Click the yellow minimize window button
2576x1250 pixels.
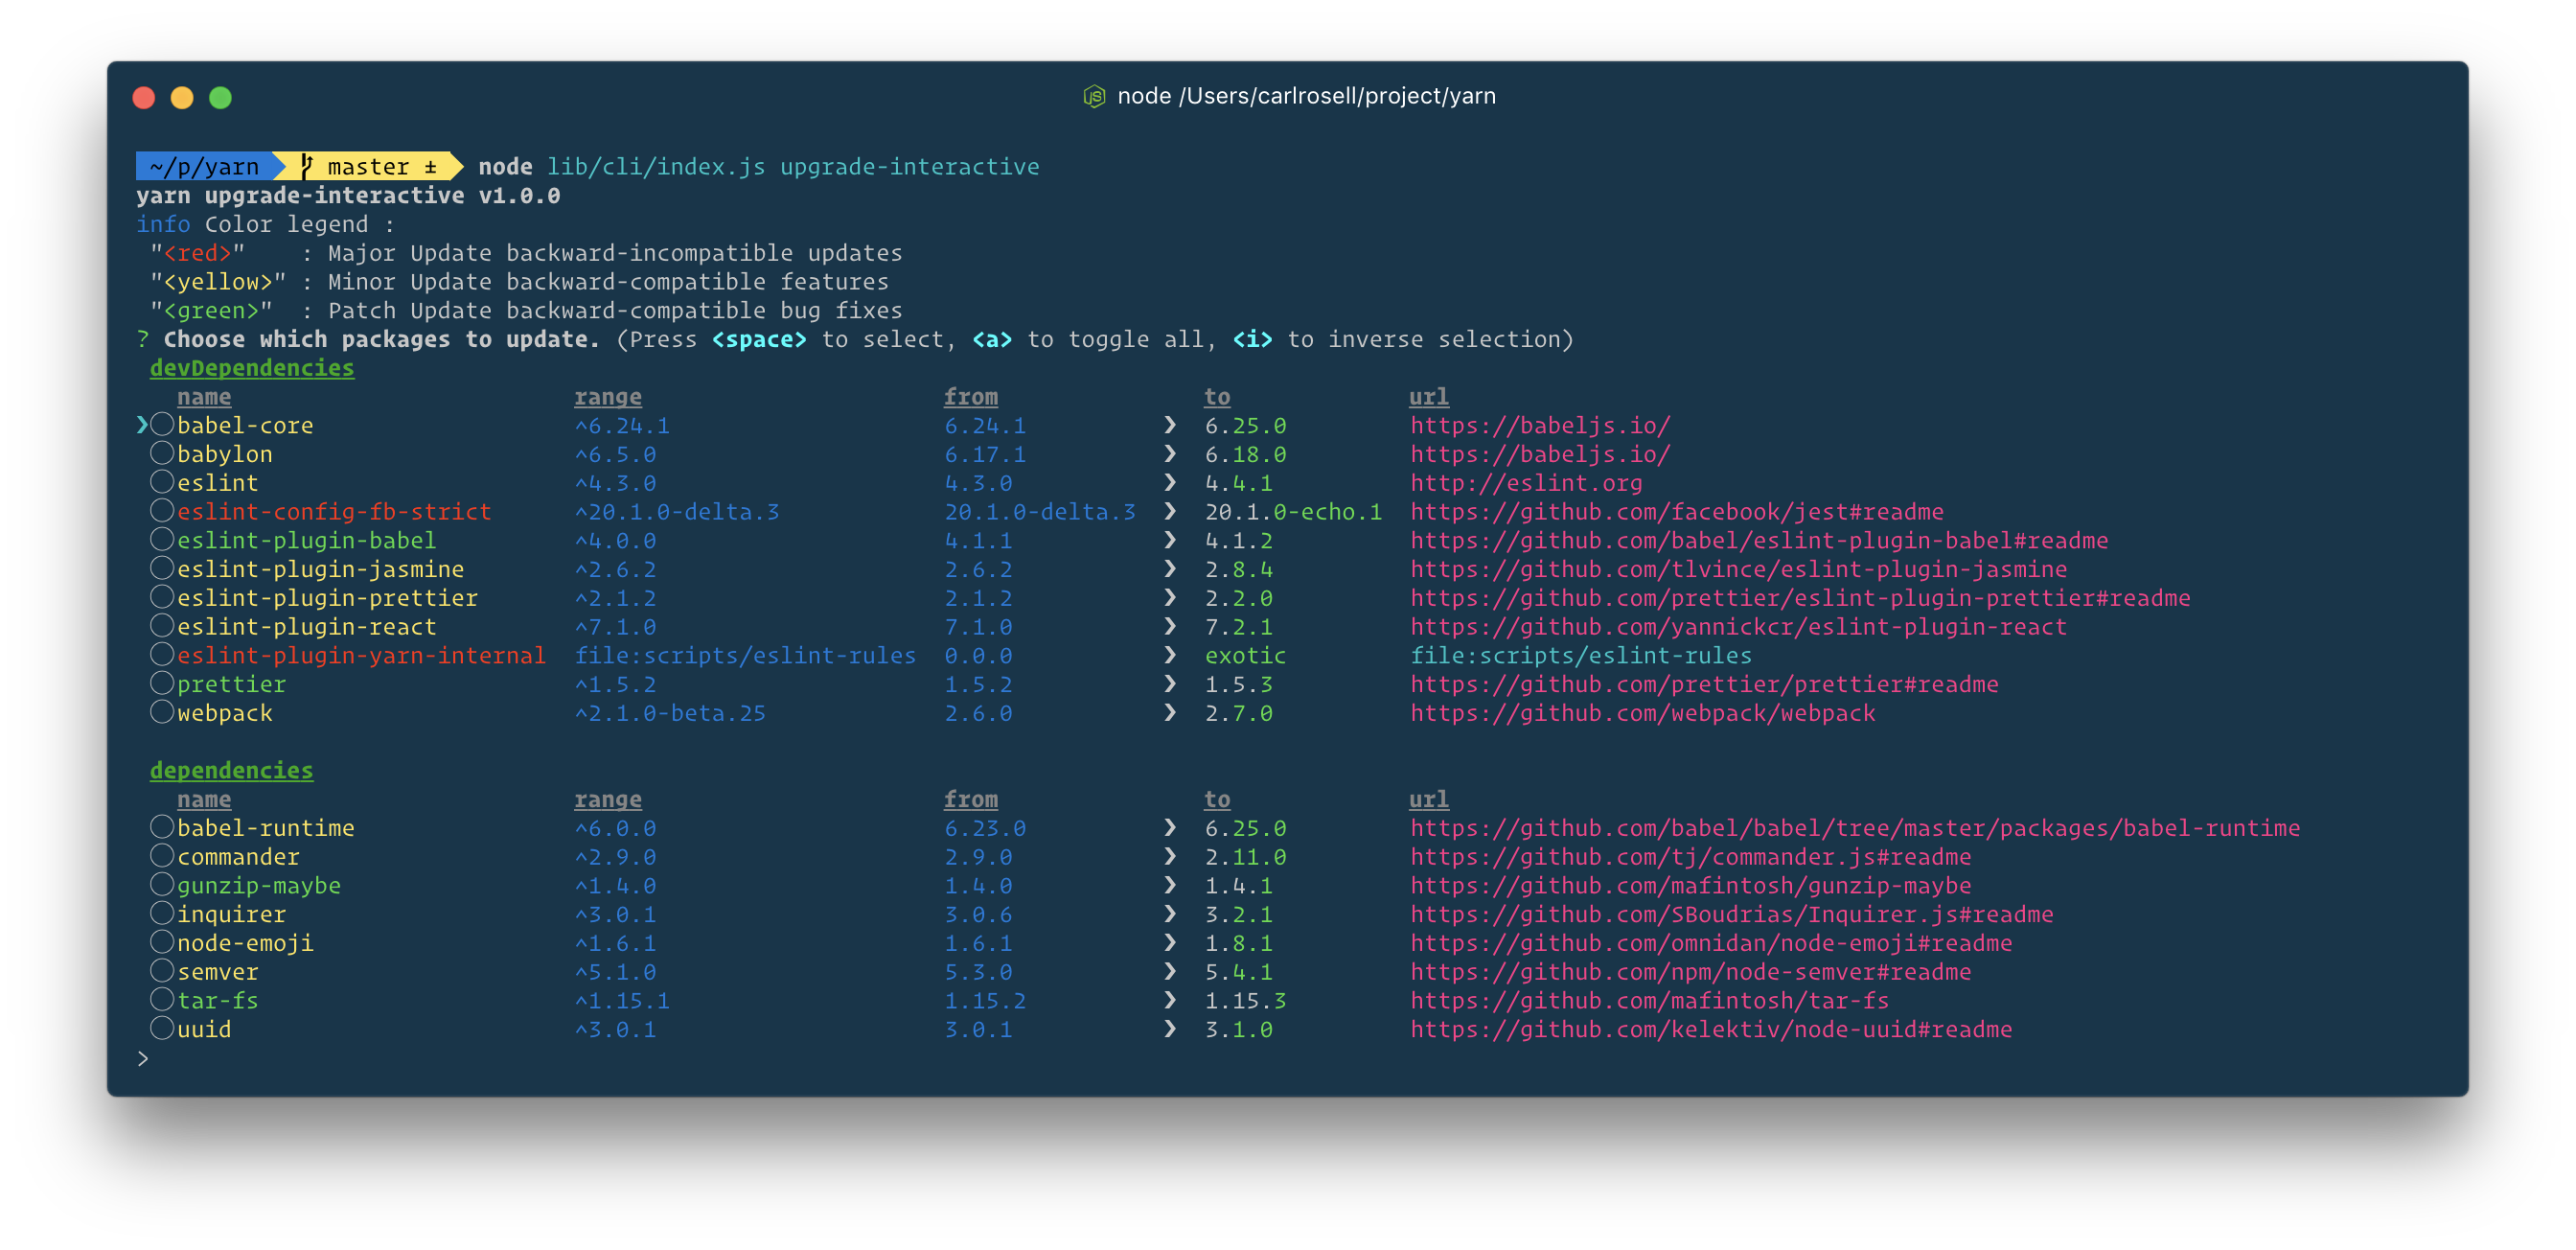coord(182,97)
